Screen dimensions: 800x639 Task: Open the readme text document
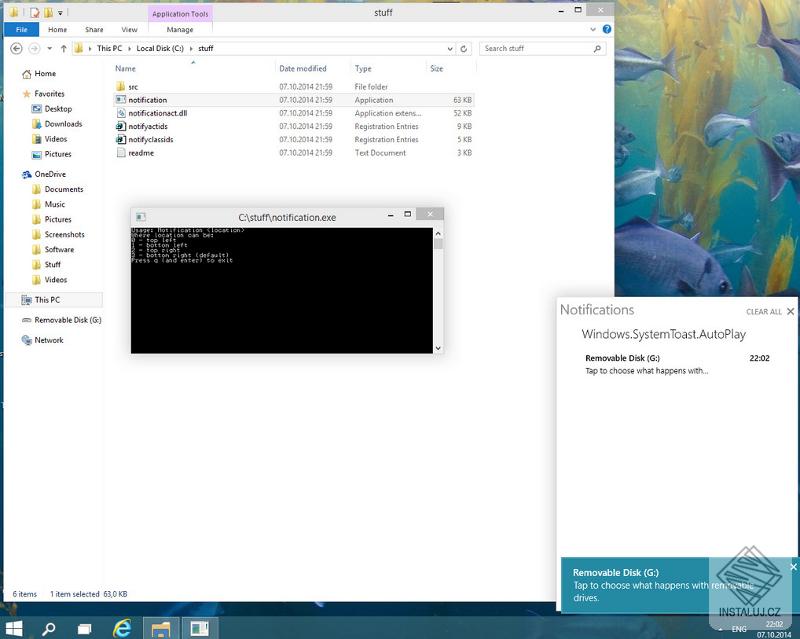pos(141,153)
